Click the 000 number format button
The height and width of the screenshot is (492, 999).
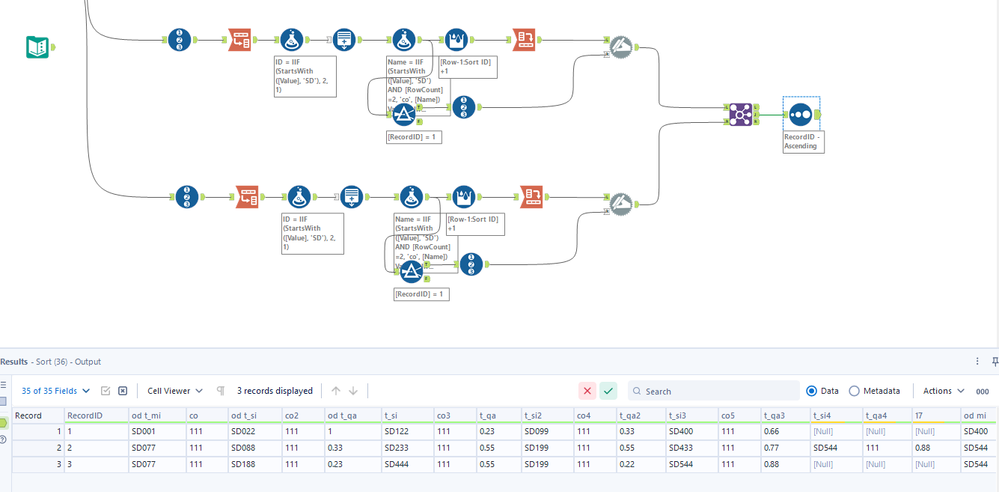coord(982,391)
